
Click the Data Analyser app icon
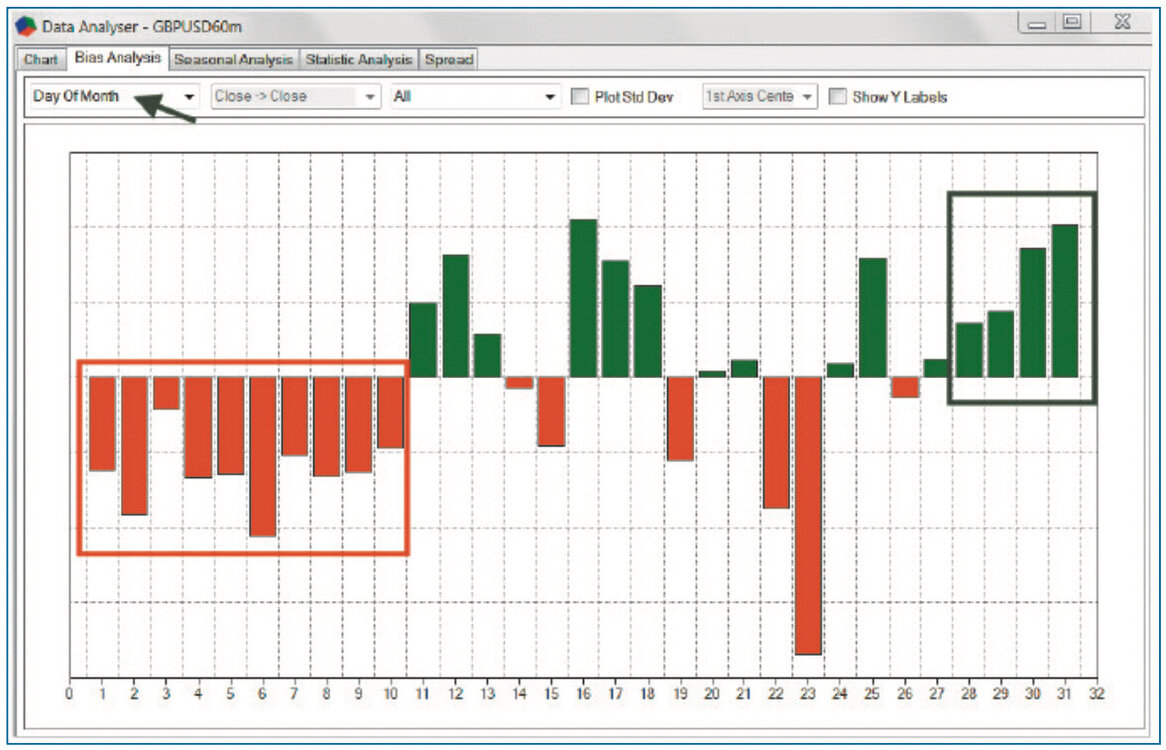pos(26,26)
